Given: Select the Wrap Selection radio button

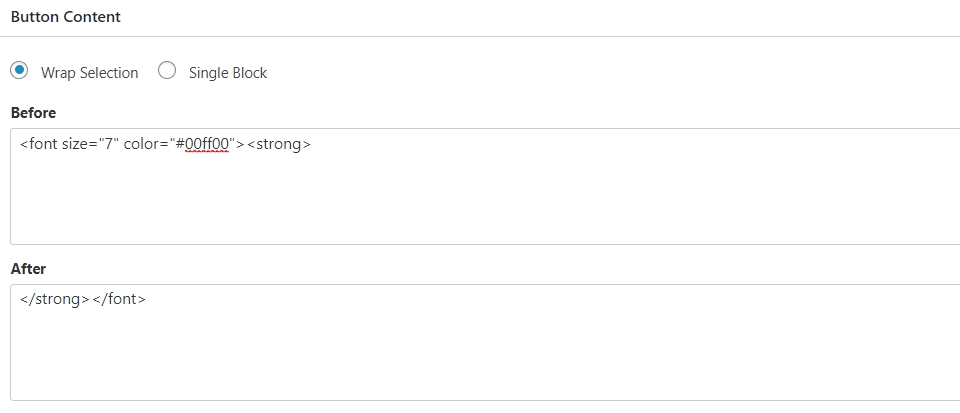Looking at the screenshot, I should pos(19,70).
